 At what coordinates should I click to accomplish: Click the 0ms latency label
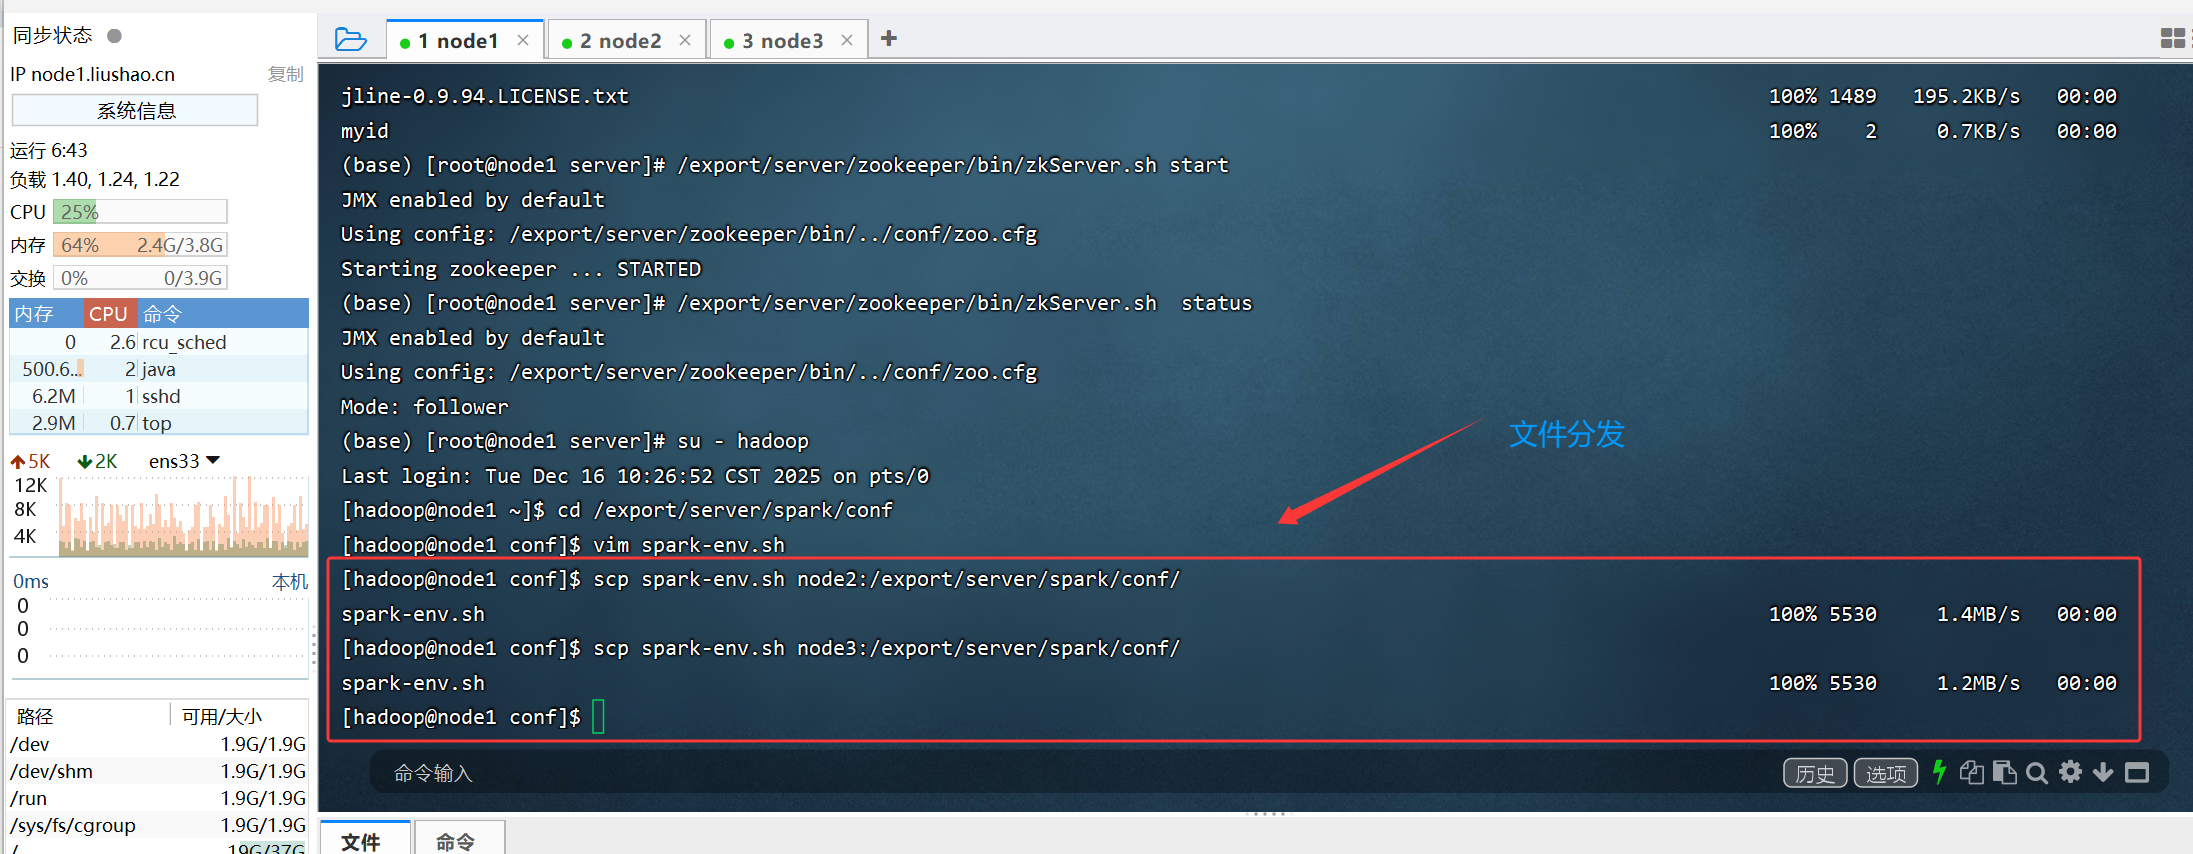[x=31, y=581]
